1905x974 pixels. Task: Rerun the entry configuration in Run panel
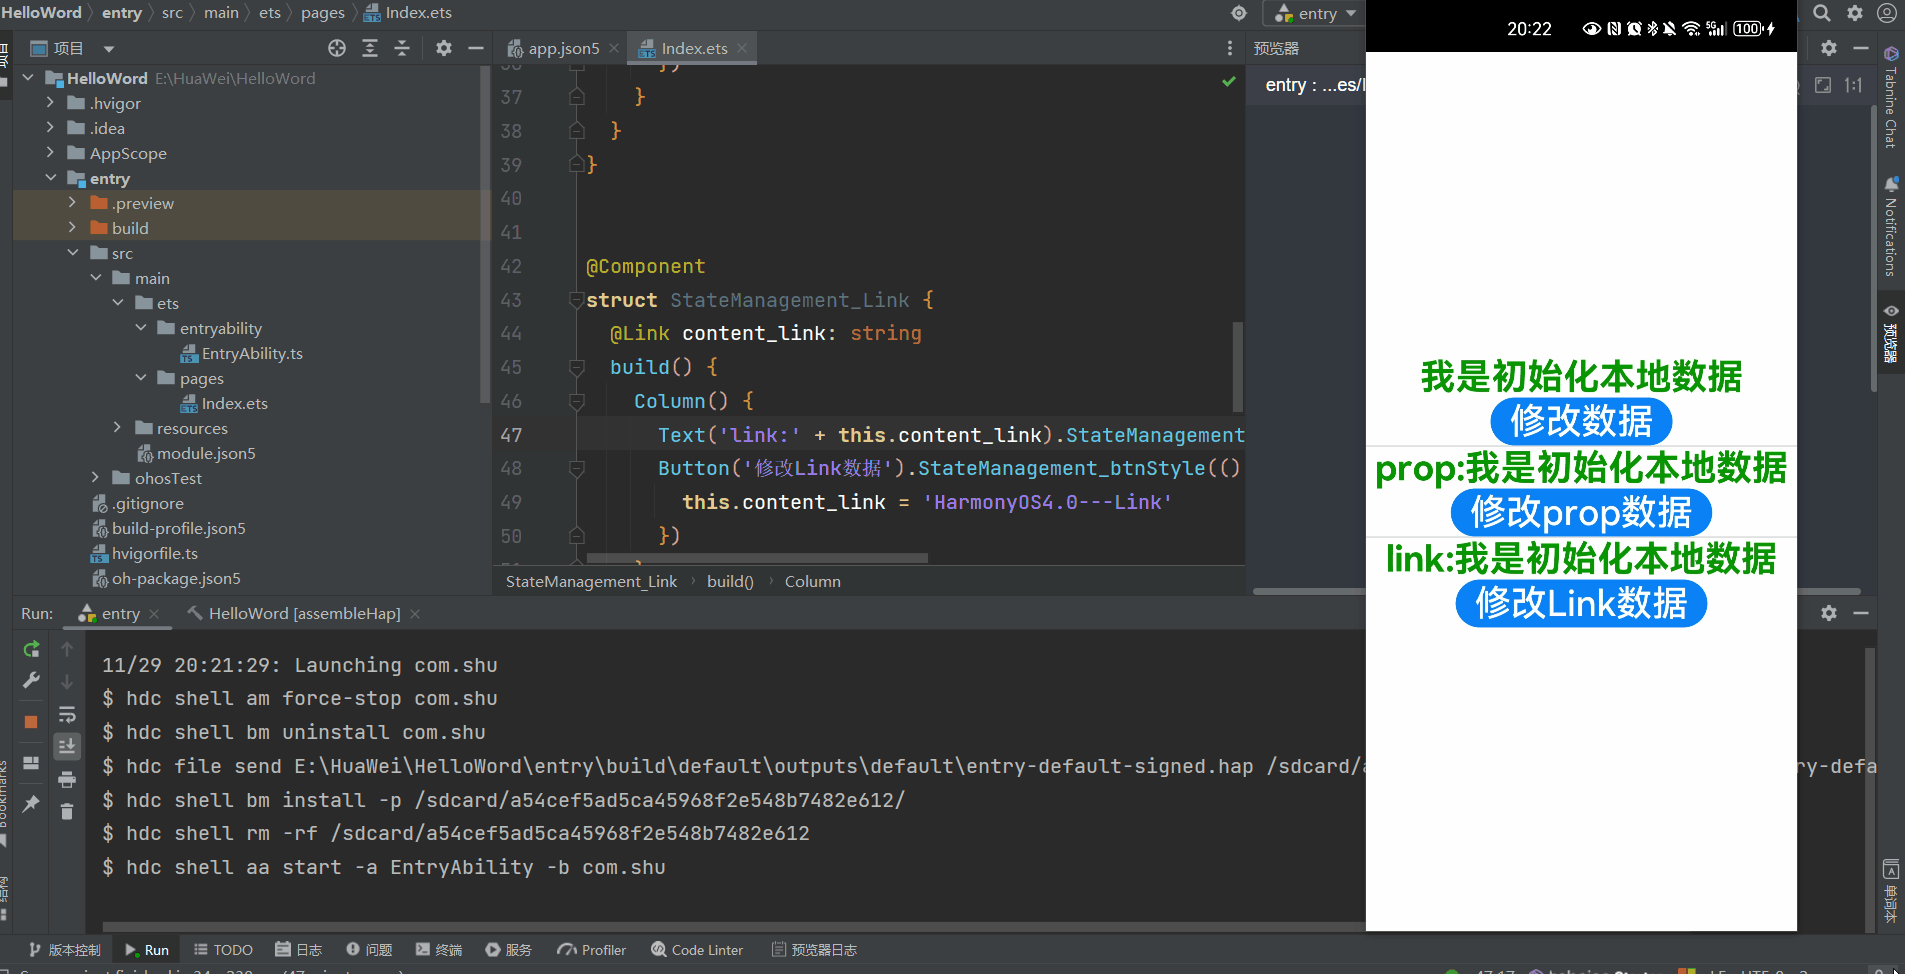pyautogui.click(x=31, y=649)
